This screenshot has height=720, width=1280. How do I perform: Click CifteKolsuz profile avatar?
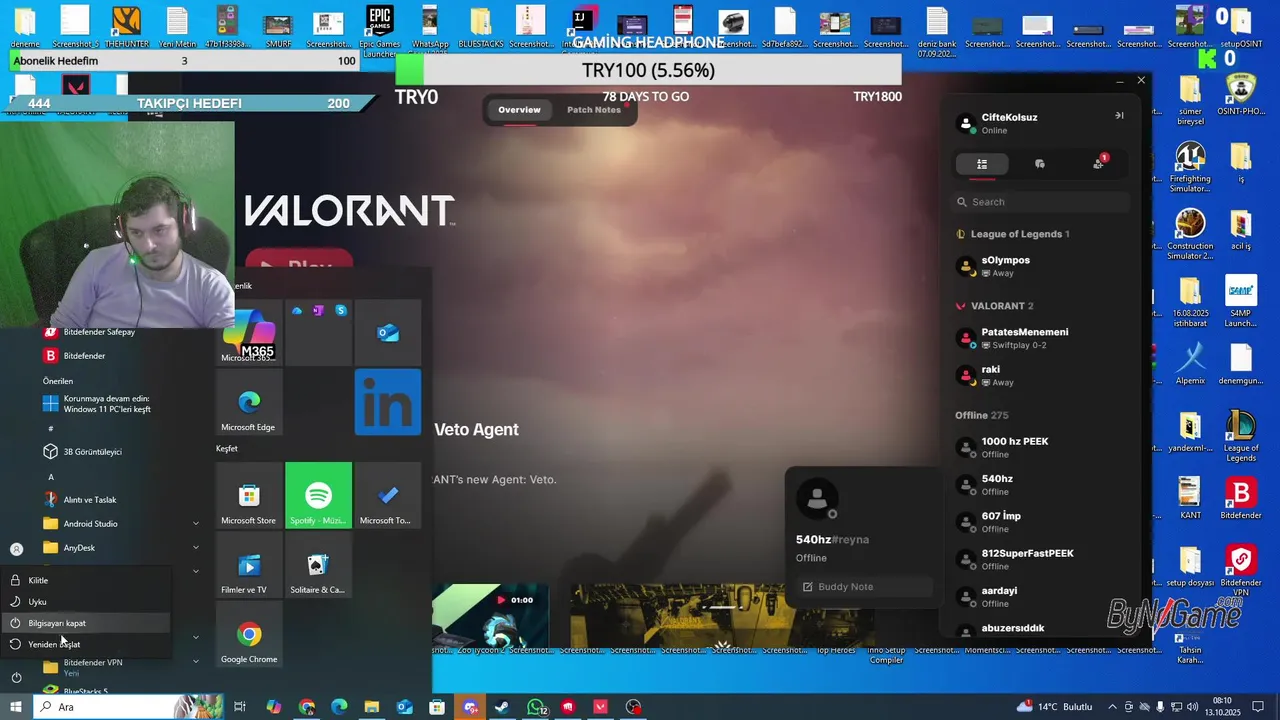(x=966, y=123)
